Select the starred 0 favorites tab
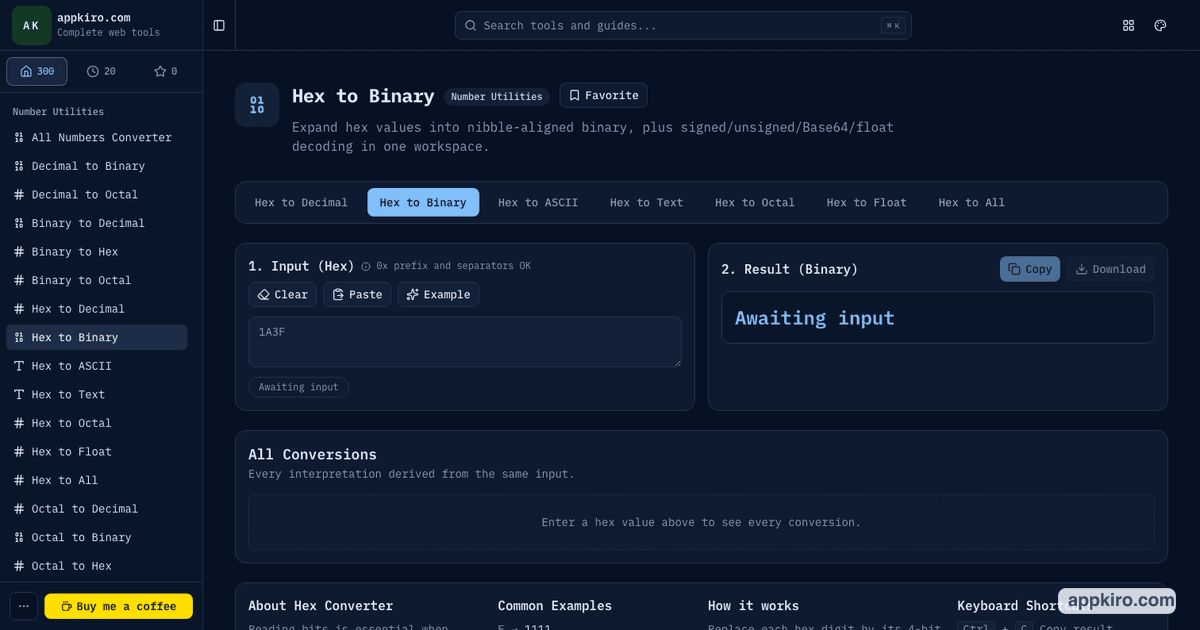The width and height of the screenshot is (1200, 630). pyautogui.click(x=165, y=71)
